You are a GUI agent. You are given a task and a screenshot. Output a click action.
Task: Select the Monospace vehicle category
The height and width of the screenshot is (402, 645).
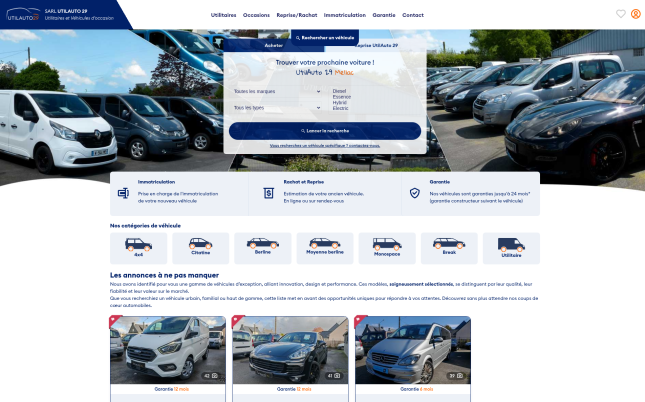point(387,248)
